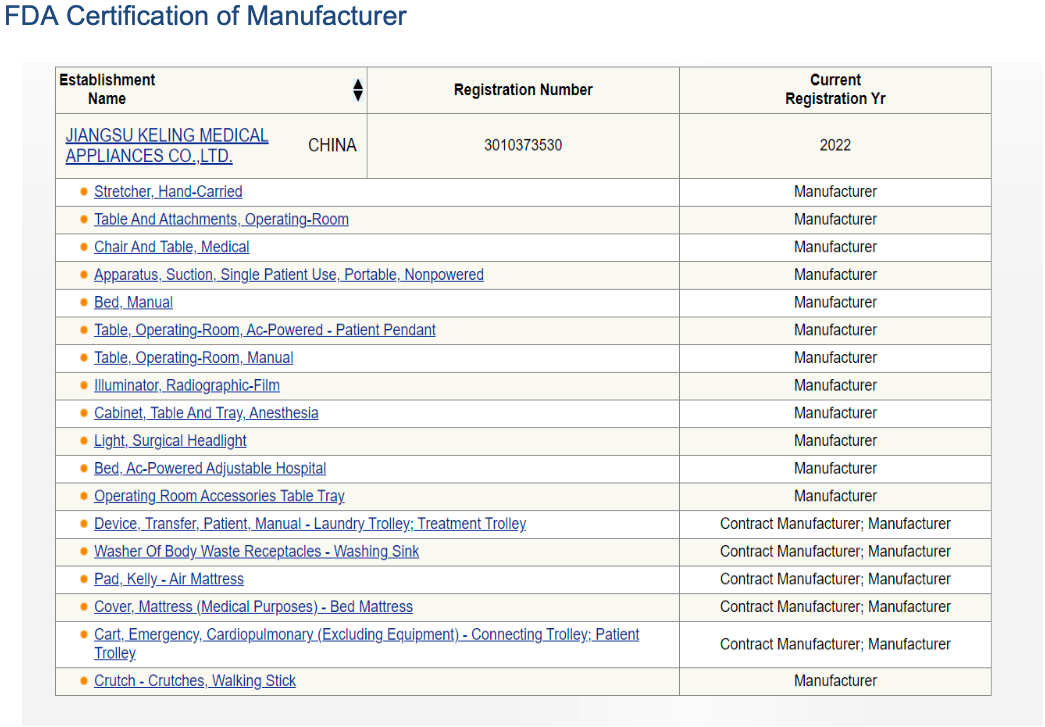
Task: Open Crutch - Crutches, Walking Stick link
Action: [x=194, y=681]
